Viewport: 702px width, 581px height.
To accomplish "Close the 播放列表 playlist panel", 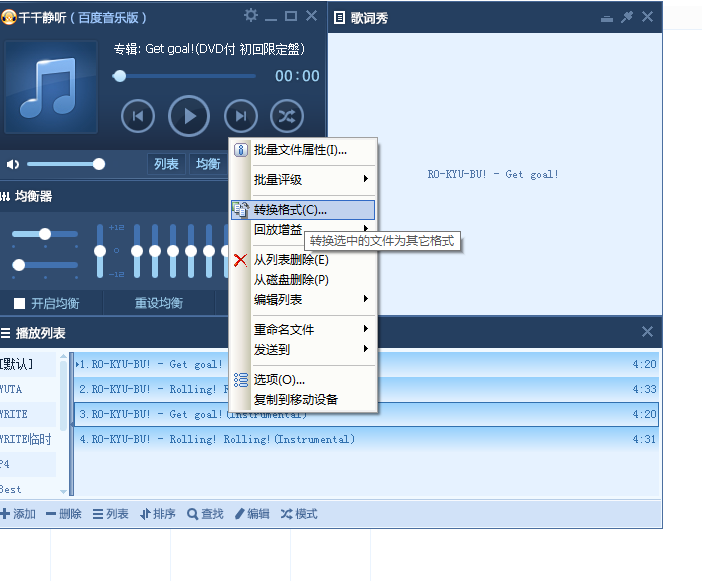I will click(647, 332).
